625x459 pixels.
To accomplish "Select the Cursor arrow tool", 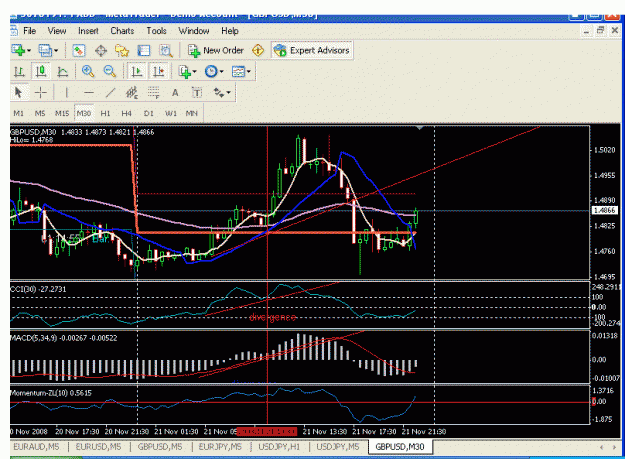I will pos(18,93).
